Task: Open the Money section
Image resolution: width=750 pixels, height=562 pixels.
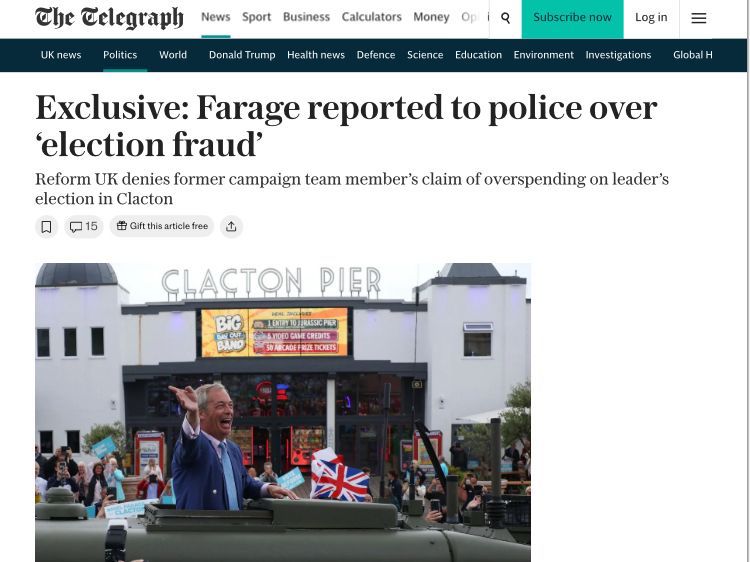Action: coord(431,17)
